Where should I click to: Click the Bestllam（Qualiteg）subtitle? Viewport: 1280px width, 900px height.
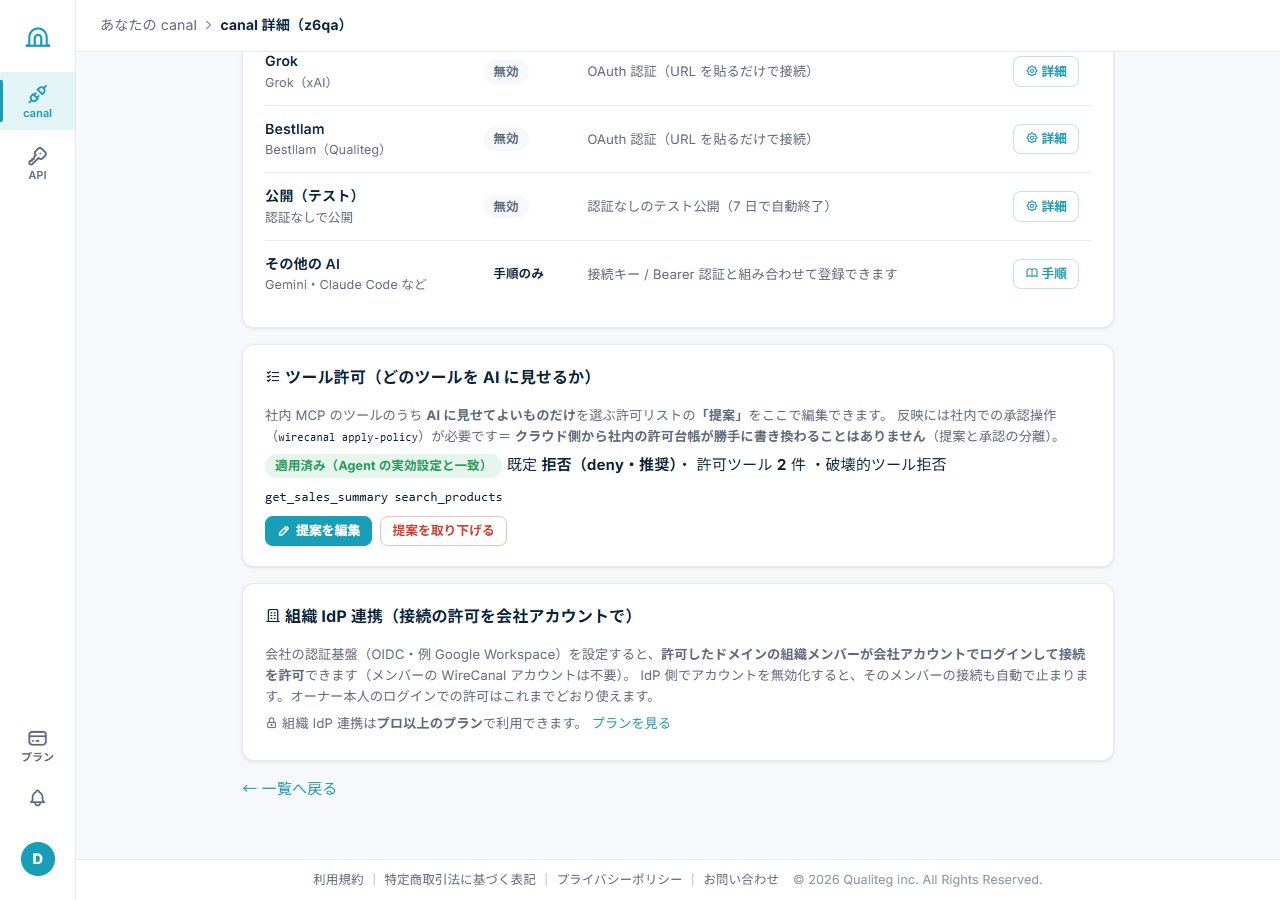324,150
